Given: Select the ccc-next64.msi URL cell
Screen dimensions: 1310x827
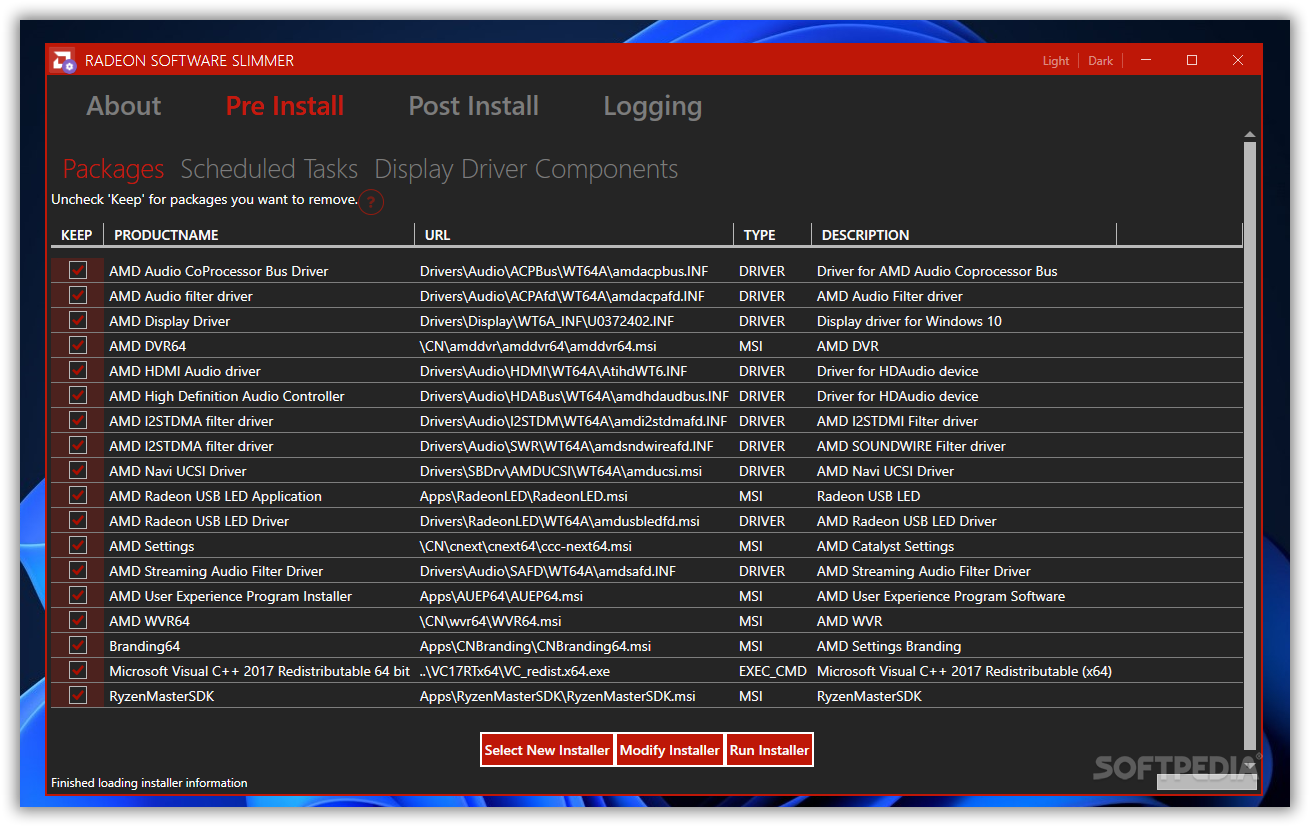Looking at the screenshot, I should point(526,546).
